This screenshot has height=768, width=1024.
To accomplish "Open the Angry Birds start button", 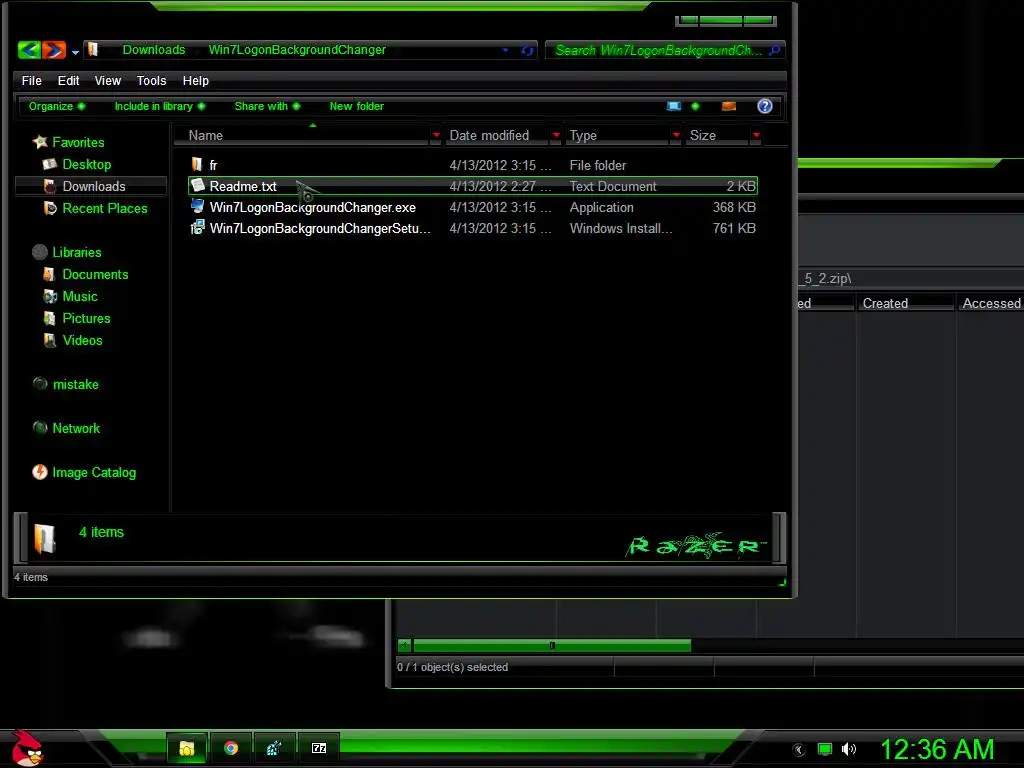I will tap(27, 748).
